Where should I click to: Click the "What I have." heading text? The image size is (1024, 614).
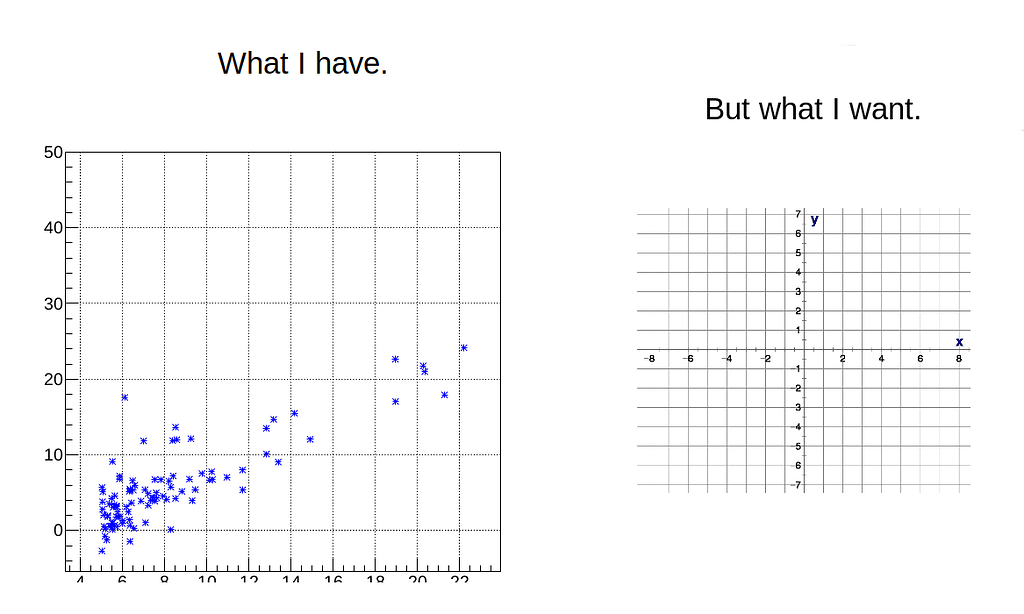click(x=302, y=63)
